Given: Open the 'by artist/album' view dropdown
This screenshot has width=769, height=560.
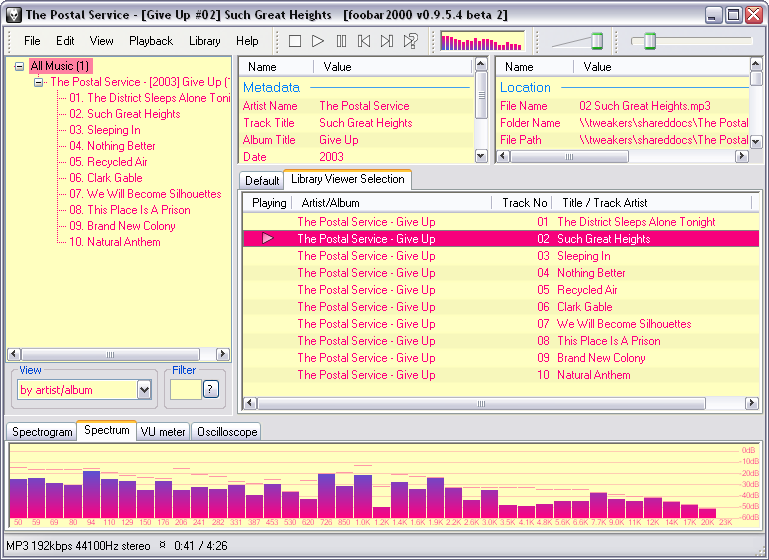Looking at the screenshot, I should (144, 390).
